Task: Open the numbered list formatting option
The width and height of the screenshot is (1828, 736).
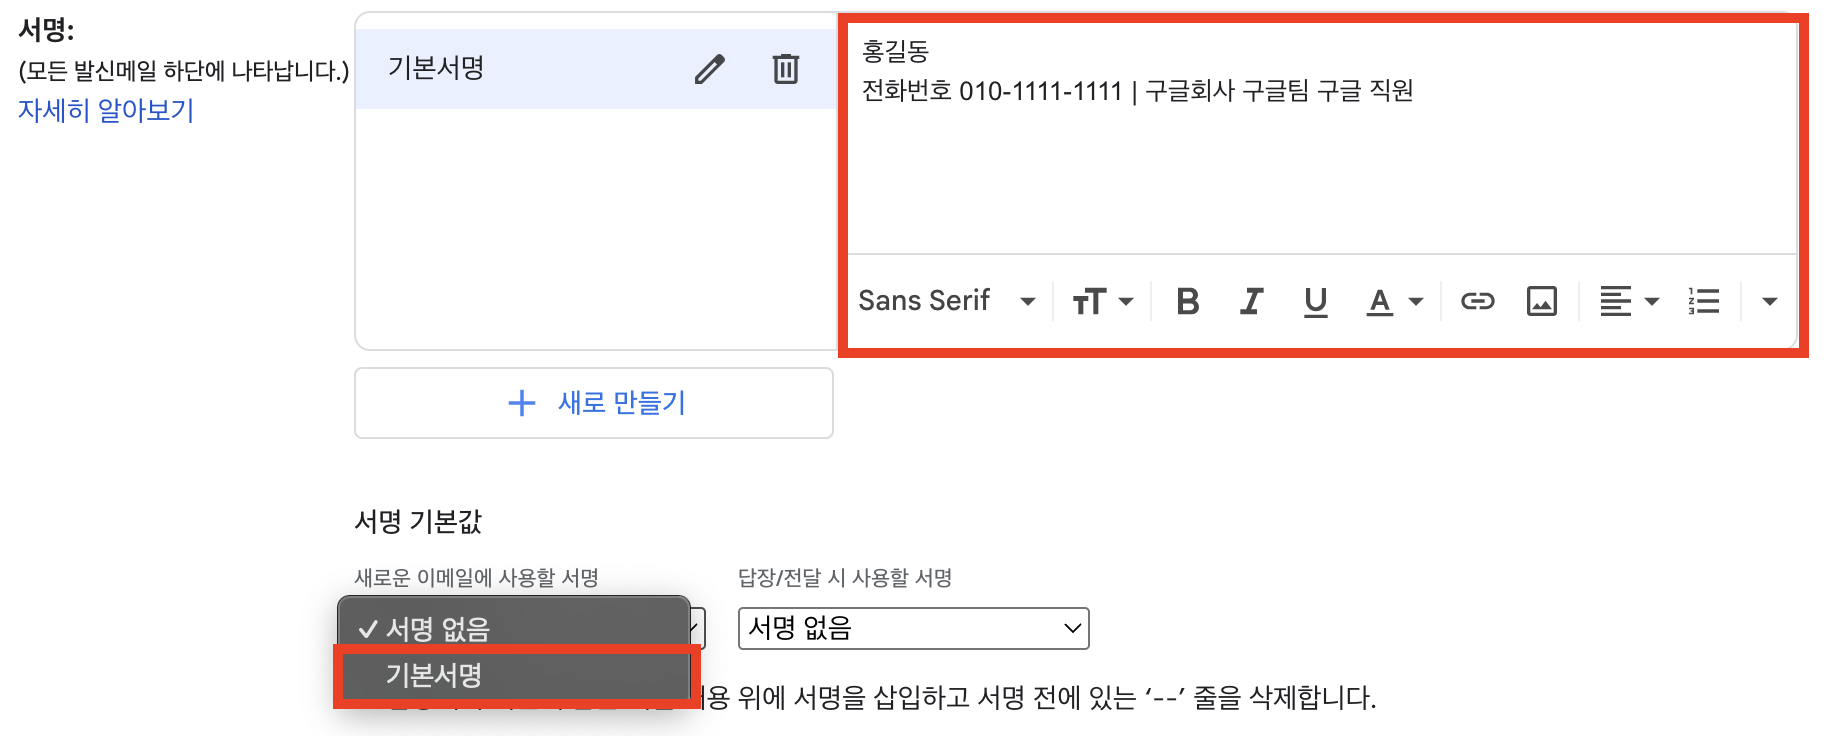Action: pyautogui.click(x=1704, y=300)
